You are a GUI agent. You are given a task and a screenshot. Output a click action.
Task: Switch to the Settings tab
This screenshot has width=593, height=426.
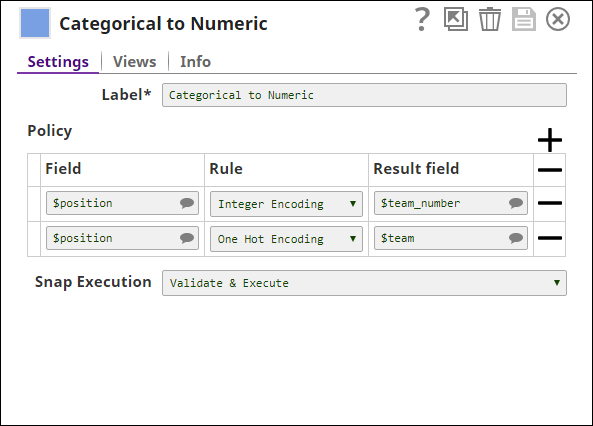[58, 62]
